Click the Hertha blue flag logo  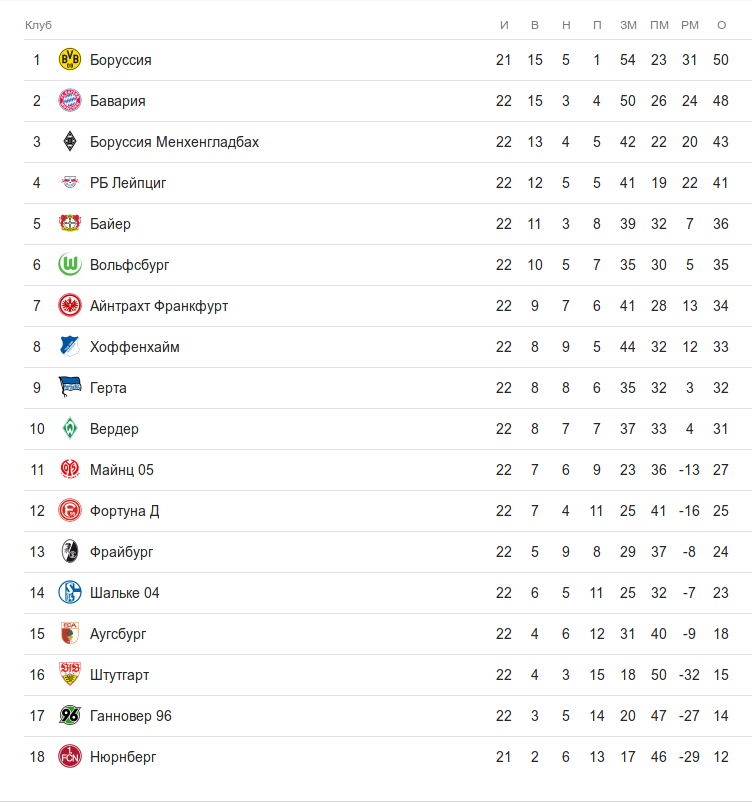click(70, 388)
